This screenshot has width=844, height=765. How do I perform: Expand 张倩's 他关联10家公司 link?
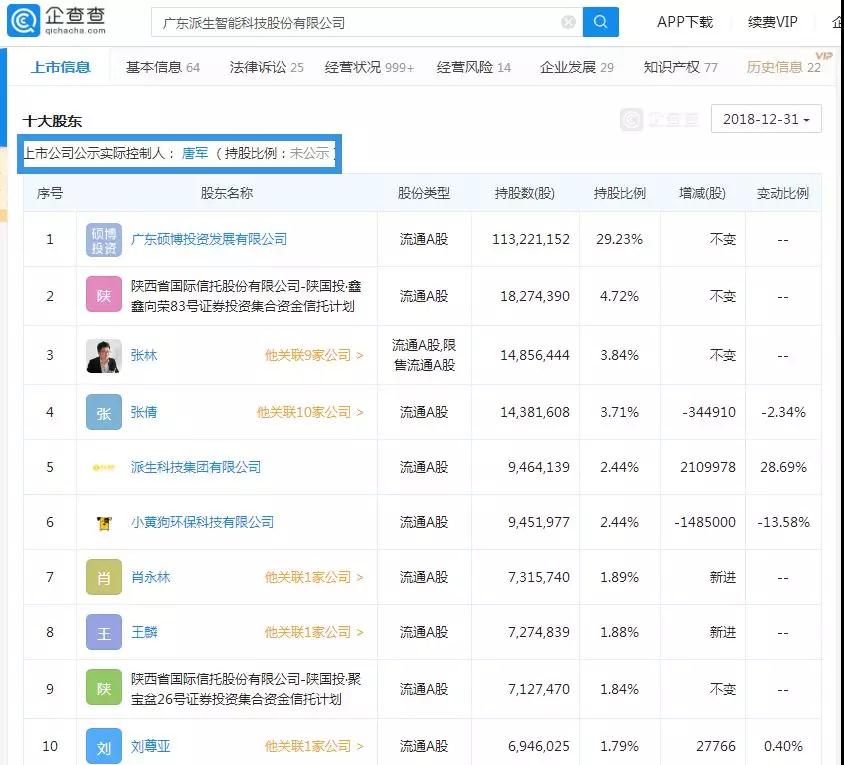click(310, 412)
